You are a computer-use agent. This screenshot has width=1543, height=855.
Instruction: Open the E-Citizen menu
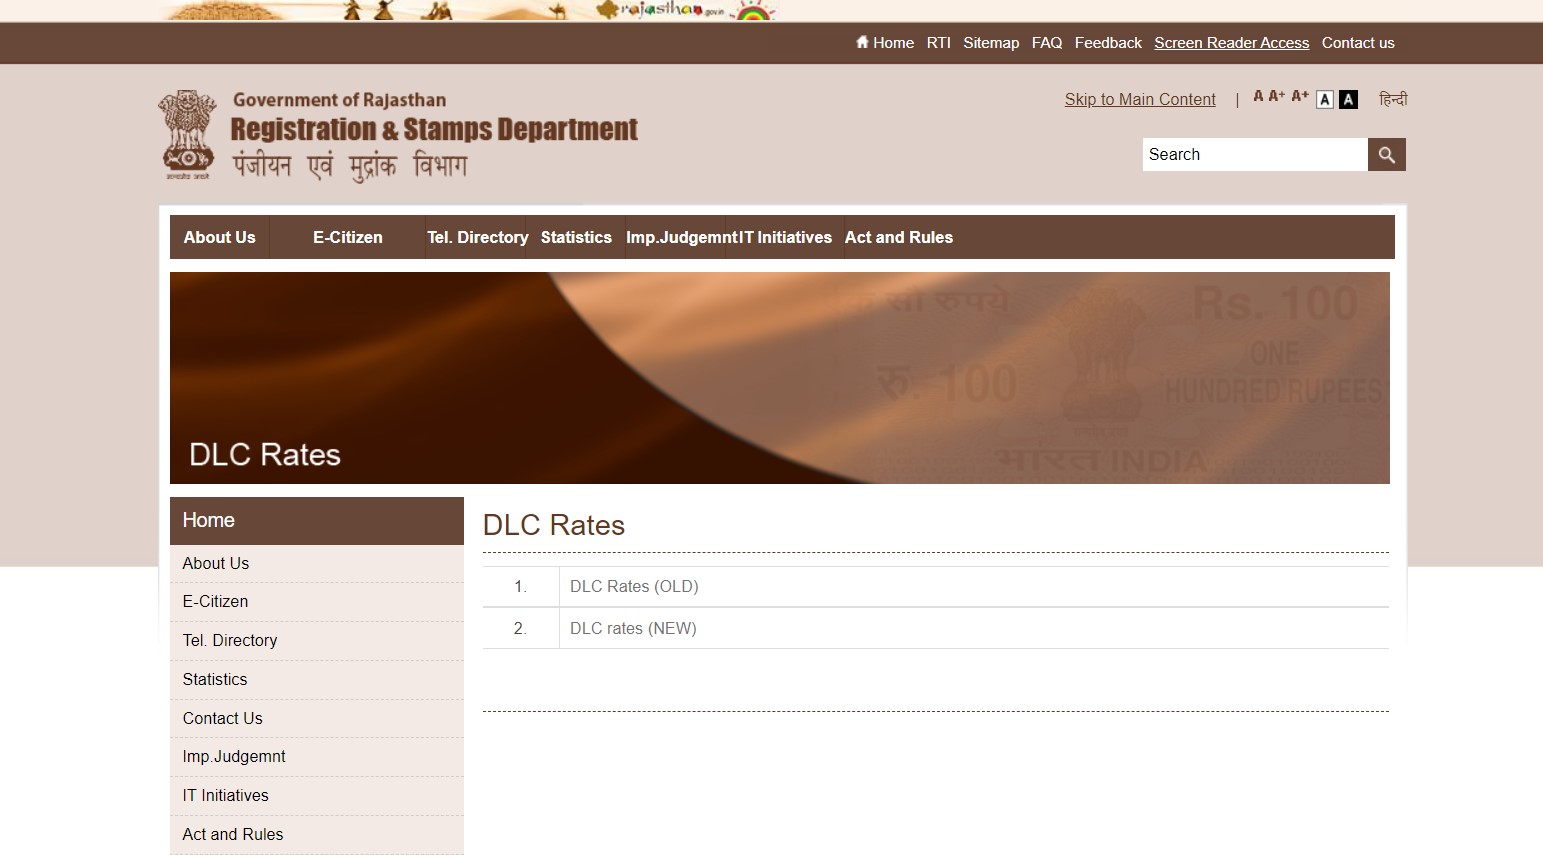tap(347, 237)
